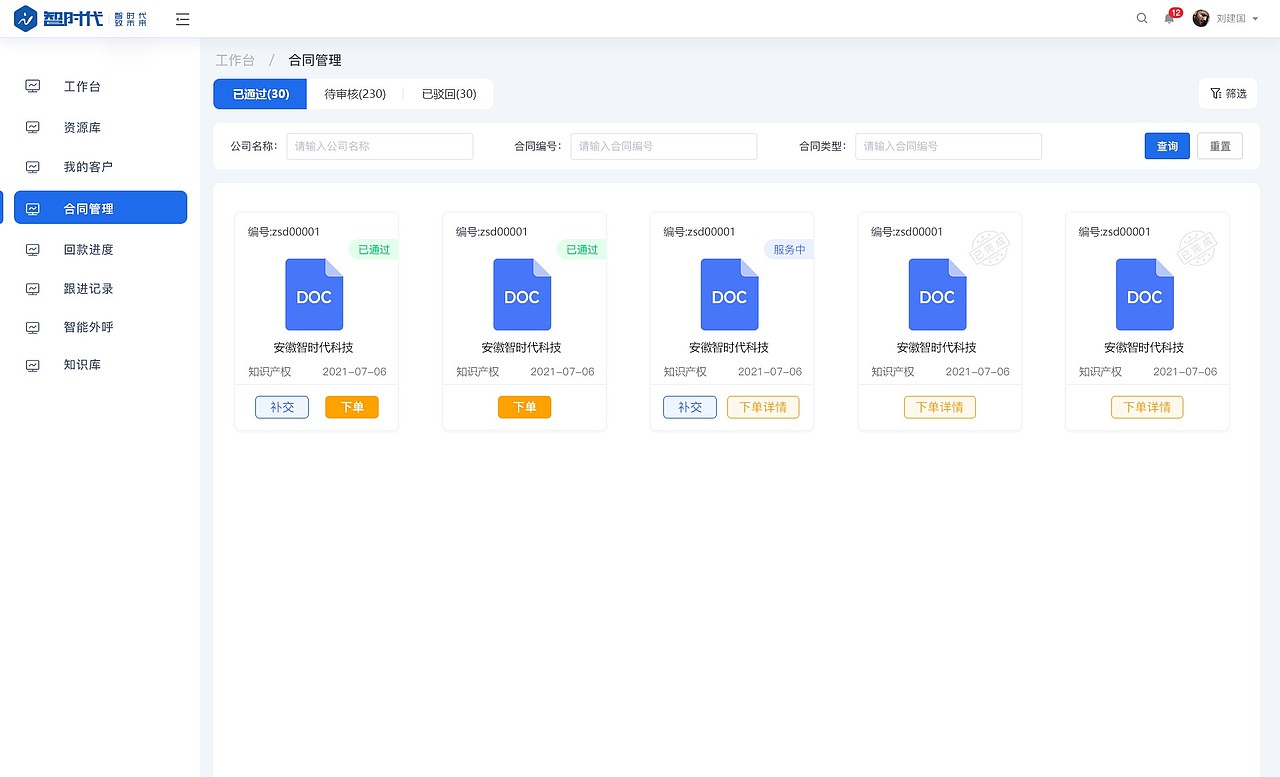The width and height of the screenshot is (1280, 777).
Task: Select the 资源库 sidebar icon
Action: pyautogui.click(x=31, y=127)
